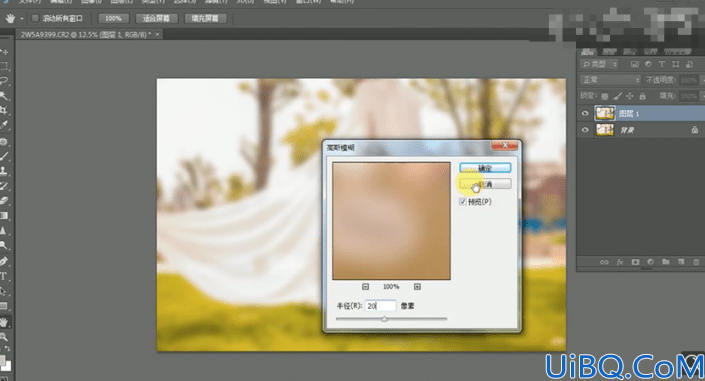The image size is (705, 381).
Task: Toggle type layer filter
Action: pyautogui.click(x=662, y=64)
